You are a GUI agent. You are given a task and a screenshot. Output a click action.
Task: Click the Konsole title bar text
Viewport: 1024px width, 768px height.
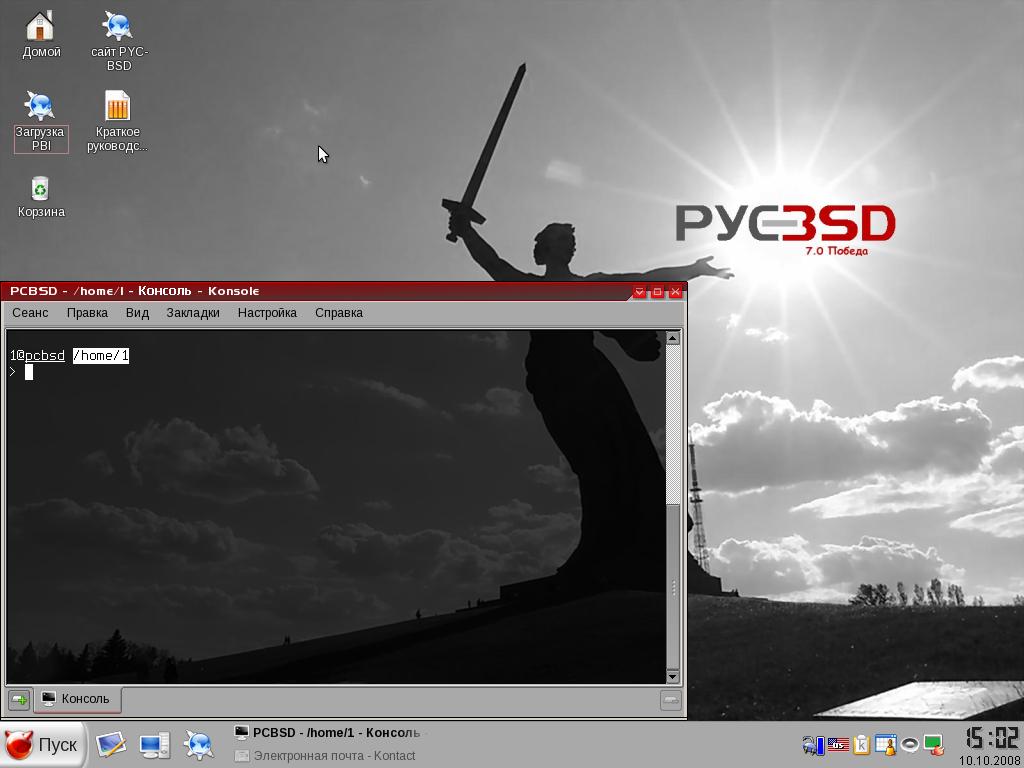click(x=135, y=291)
